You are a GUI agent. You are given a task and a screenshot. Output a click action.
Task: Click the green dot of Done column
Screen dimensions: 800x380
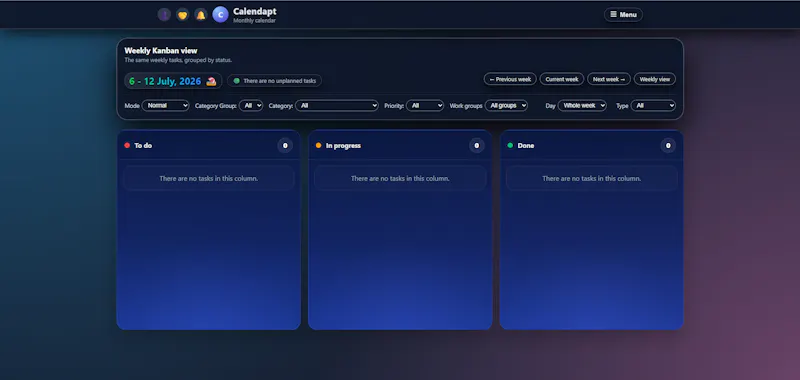[x=510, y=145]
